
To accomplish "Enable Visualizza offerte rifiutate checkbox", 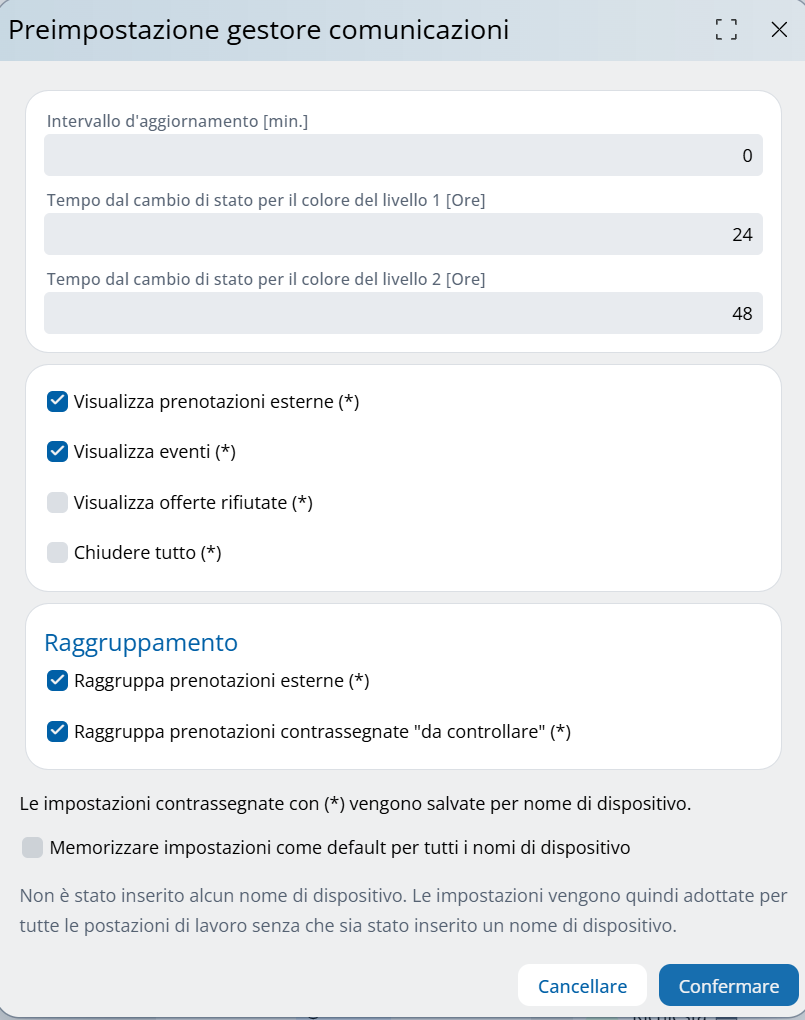I will click(58, 502).
